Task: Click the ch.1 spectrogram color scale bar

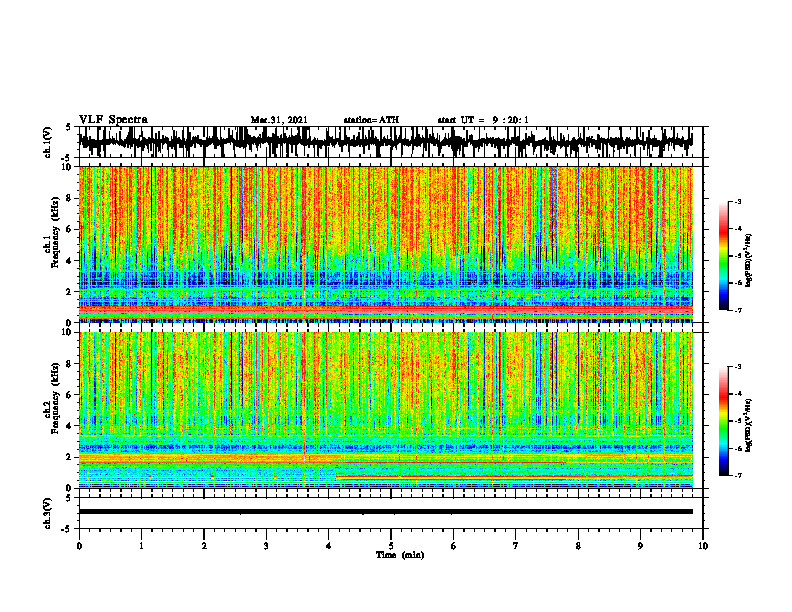Action: 723,256
